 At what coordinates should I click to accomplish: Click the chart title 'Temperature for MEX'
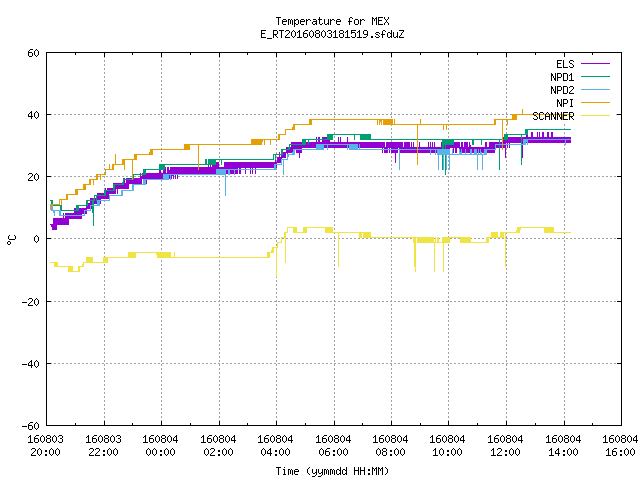(x=332, y=21)
